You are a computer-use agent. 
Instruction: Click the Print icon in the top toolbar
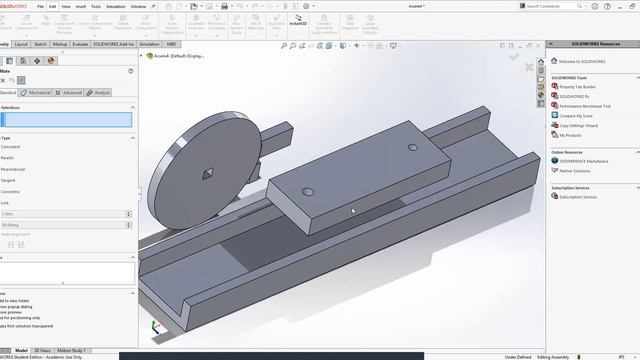point(224,6)
